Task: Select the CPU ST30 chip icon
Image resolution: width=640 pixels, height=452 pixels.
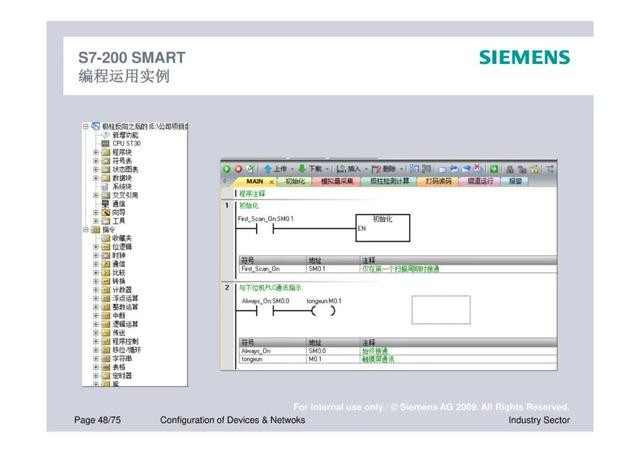Action: tap(105, 143)
